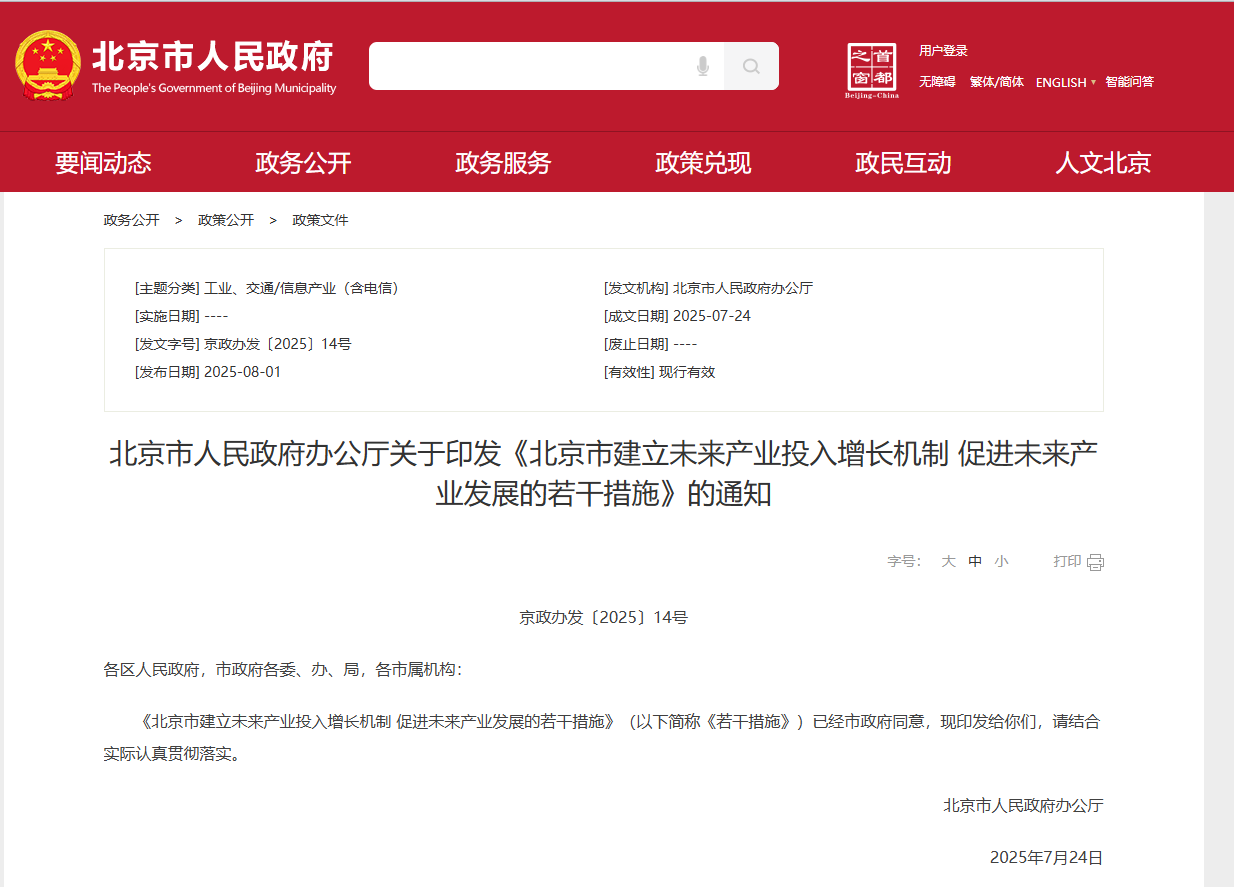Viewport: 1234px width, 887px height.
Task: Set font size to large (大)
Action: tap(948, 562)
